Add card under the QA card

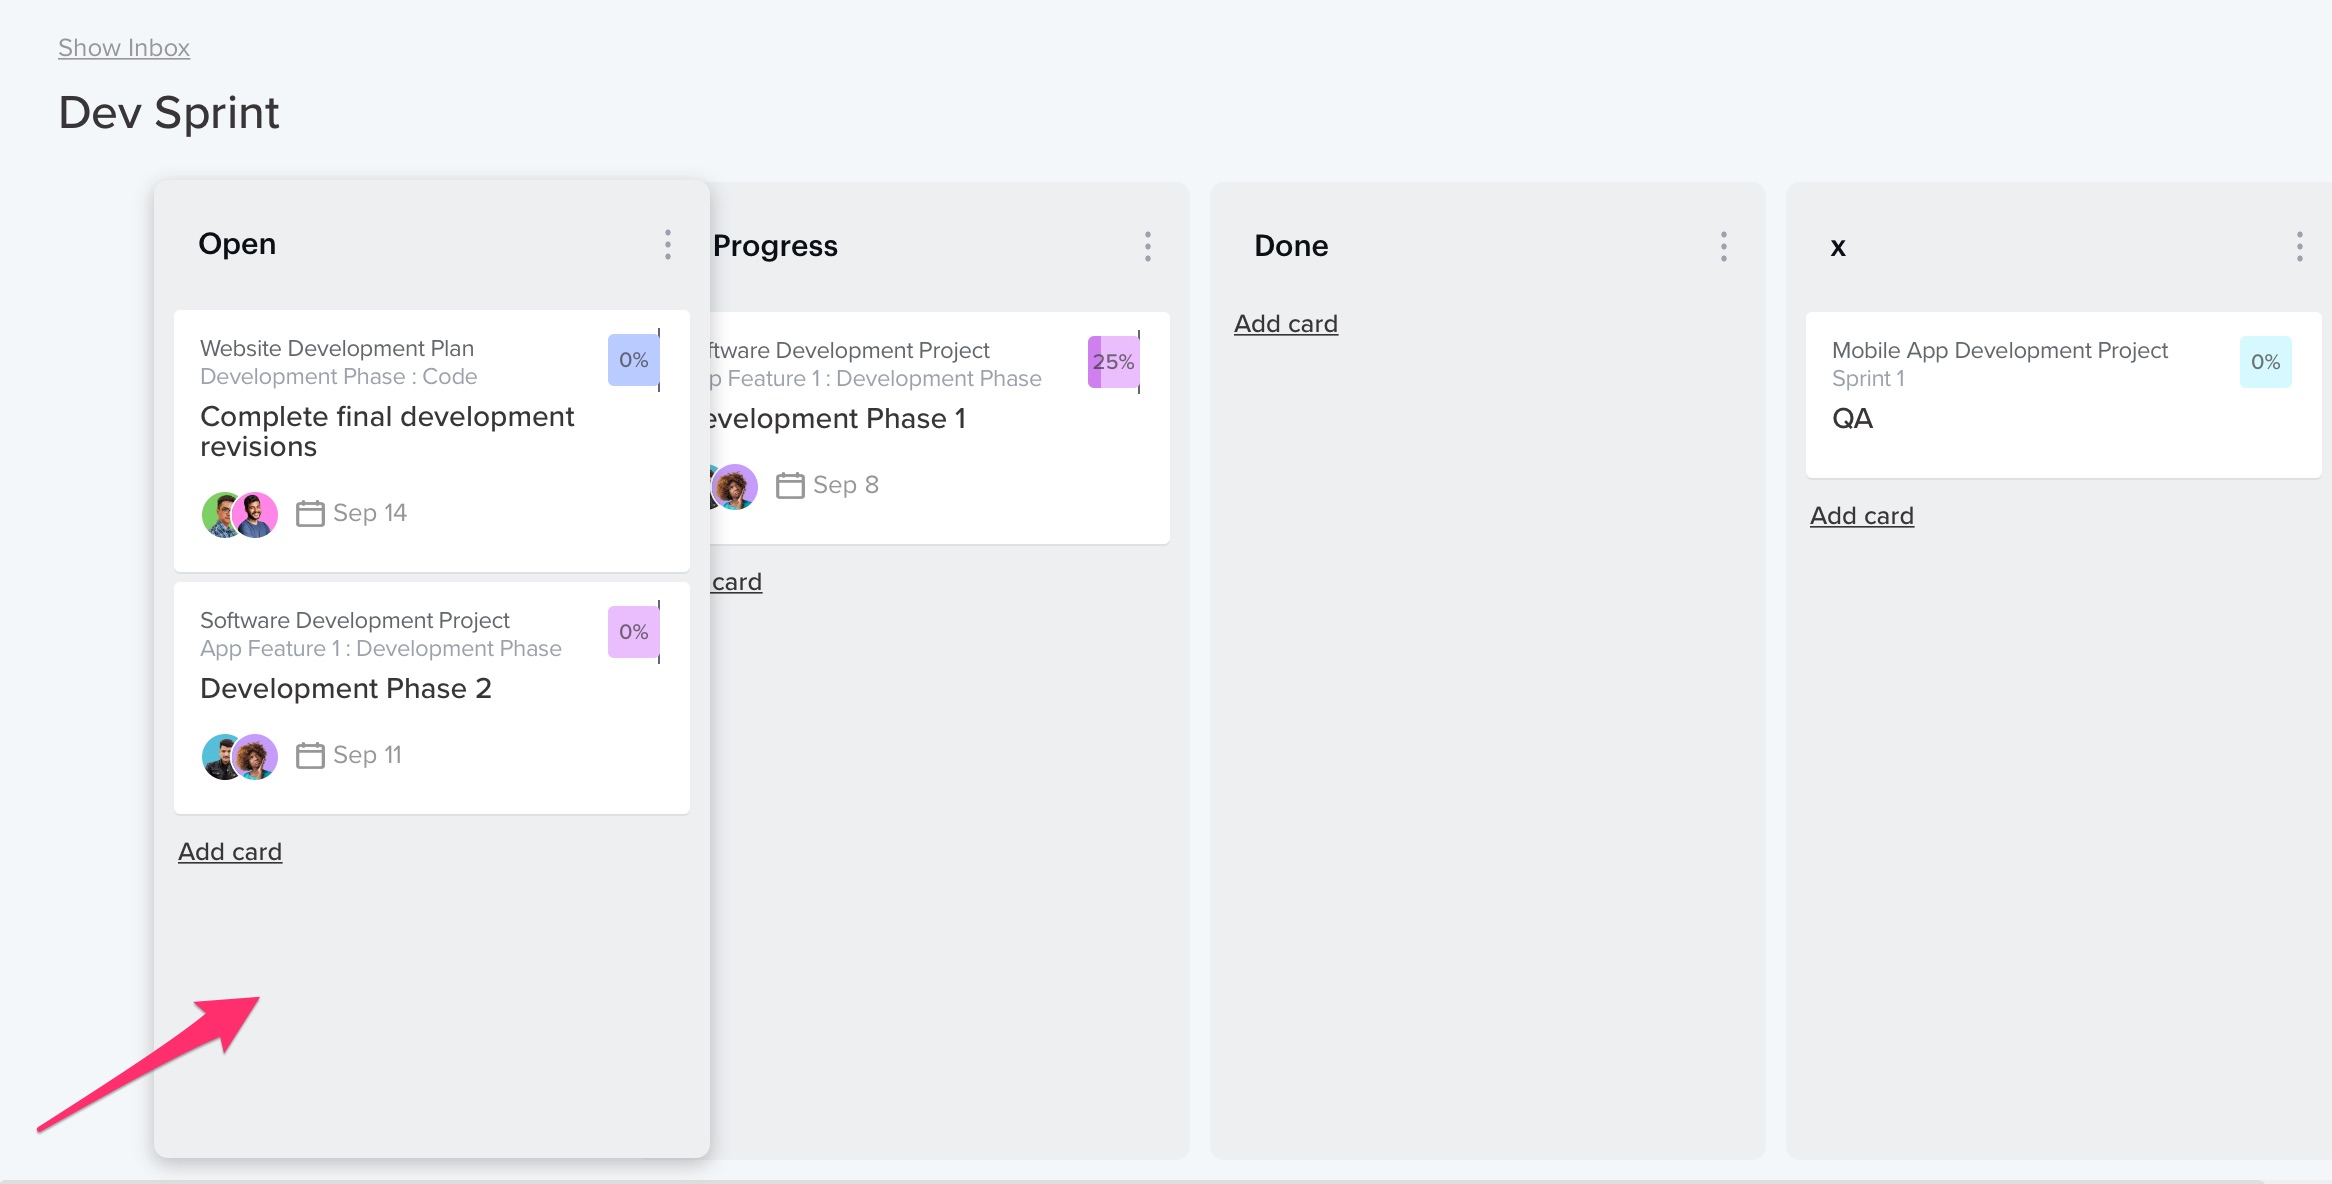(x=1862, y=516)
